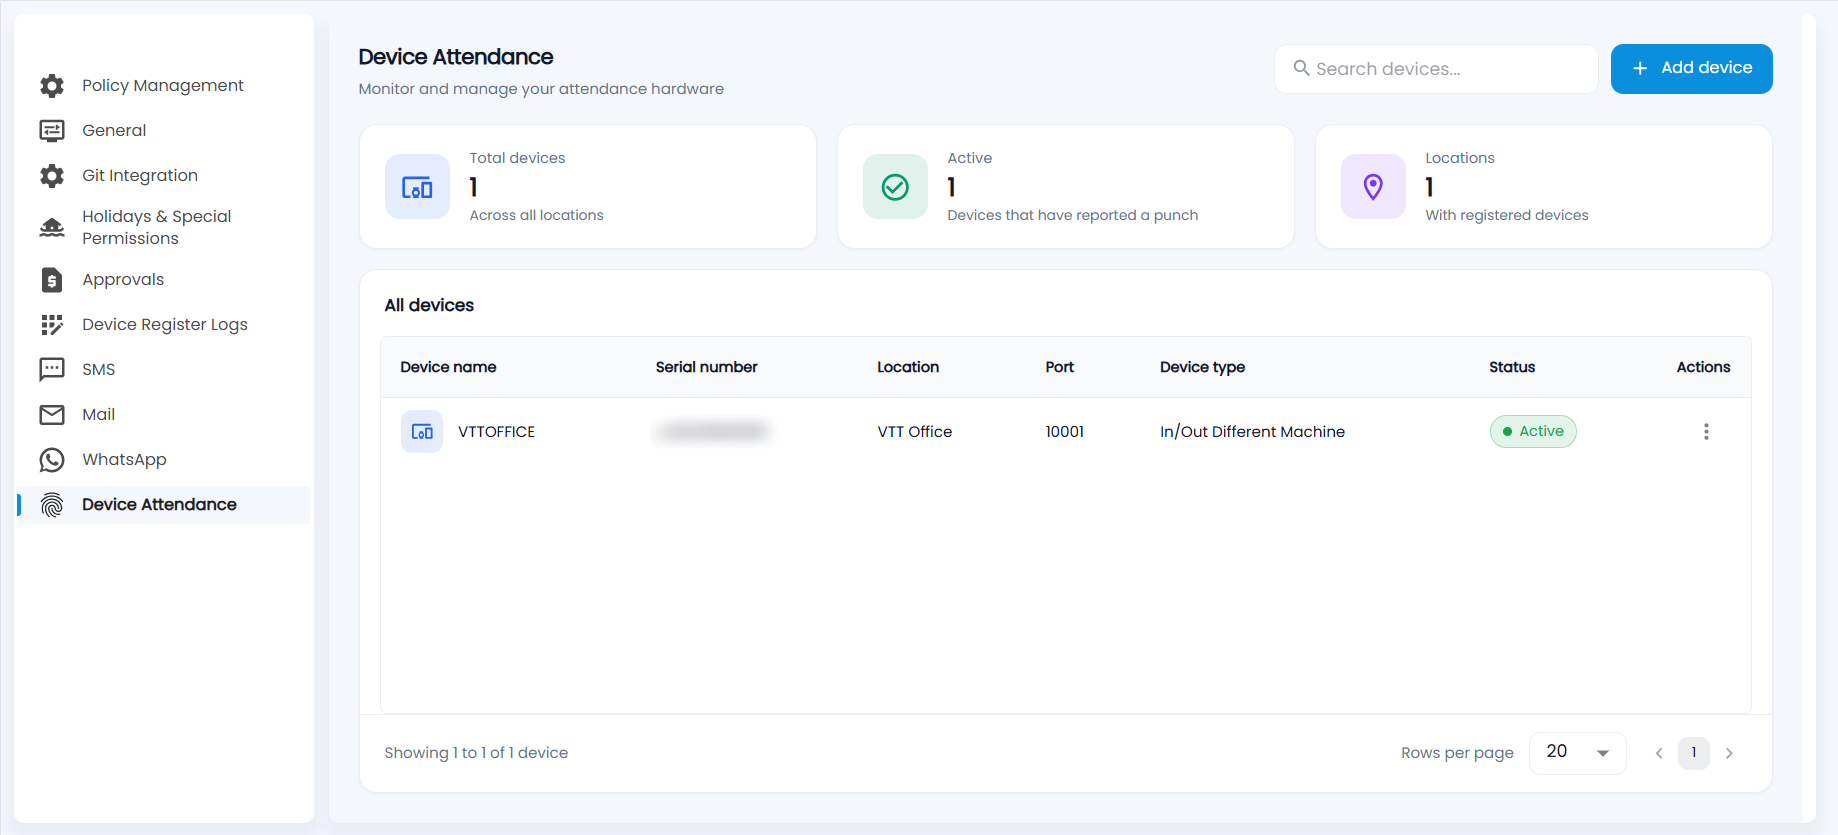The image size is (1838, 835).
Task: Click the Status column header
Action: (x=1511, y=367)
